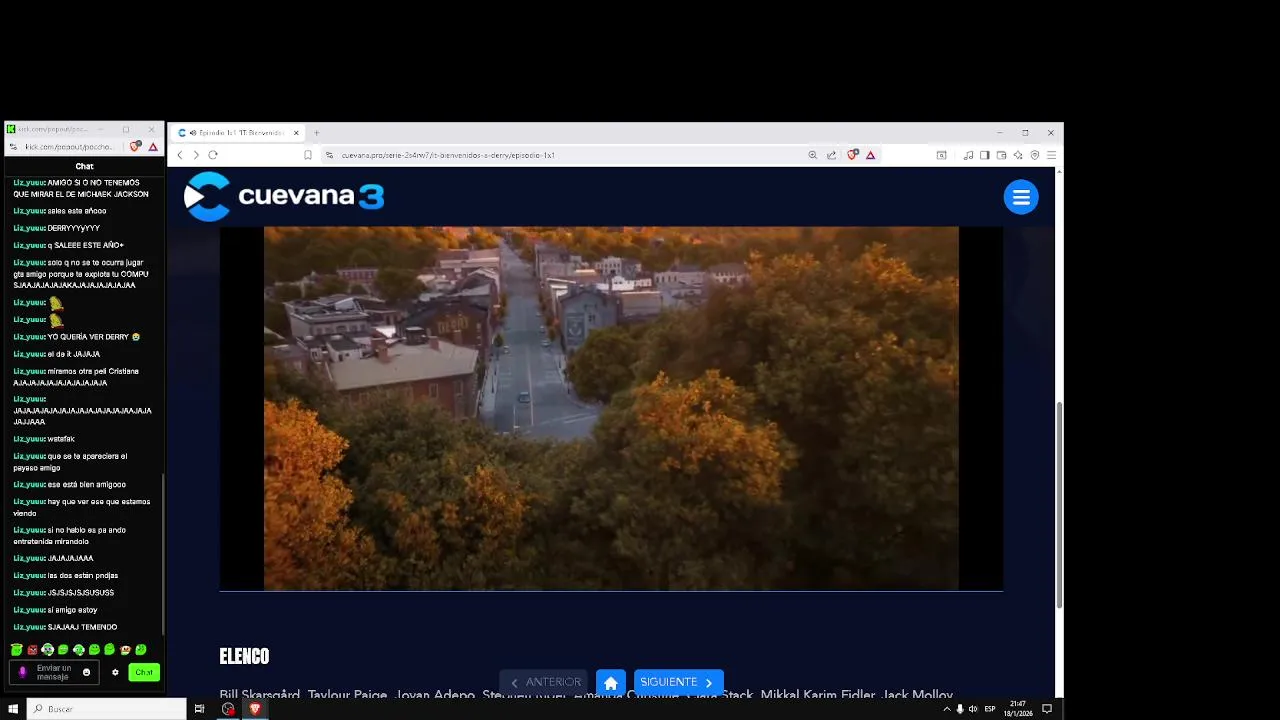The image size is (1280, 720).
Task: Open Task View on the taskbar
Action: tap(199, 709)
